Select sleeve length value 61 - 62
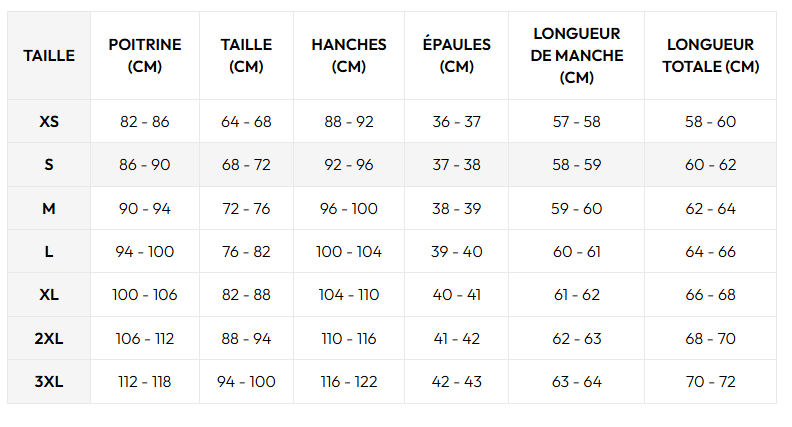The width and height of the screenshot is (792, 427). coord(577,295)
